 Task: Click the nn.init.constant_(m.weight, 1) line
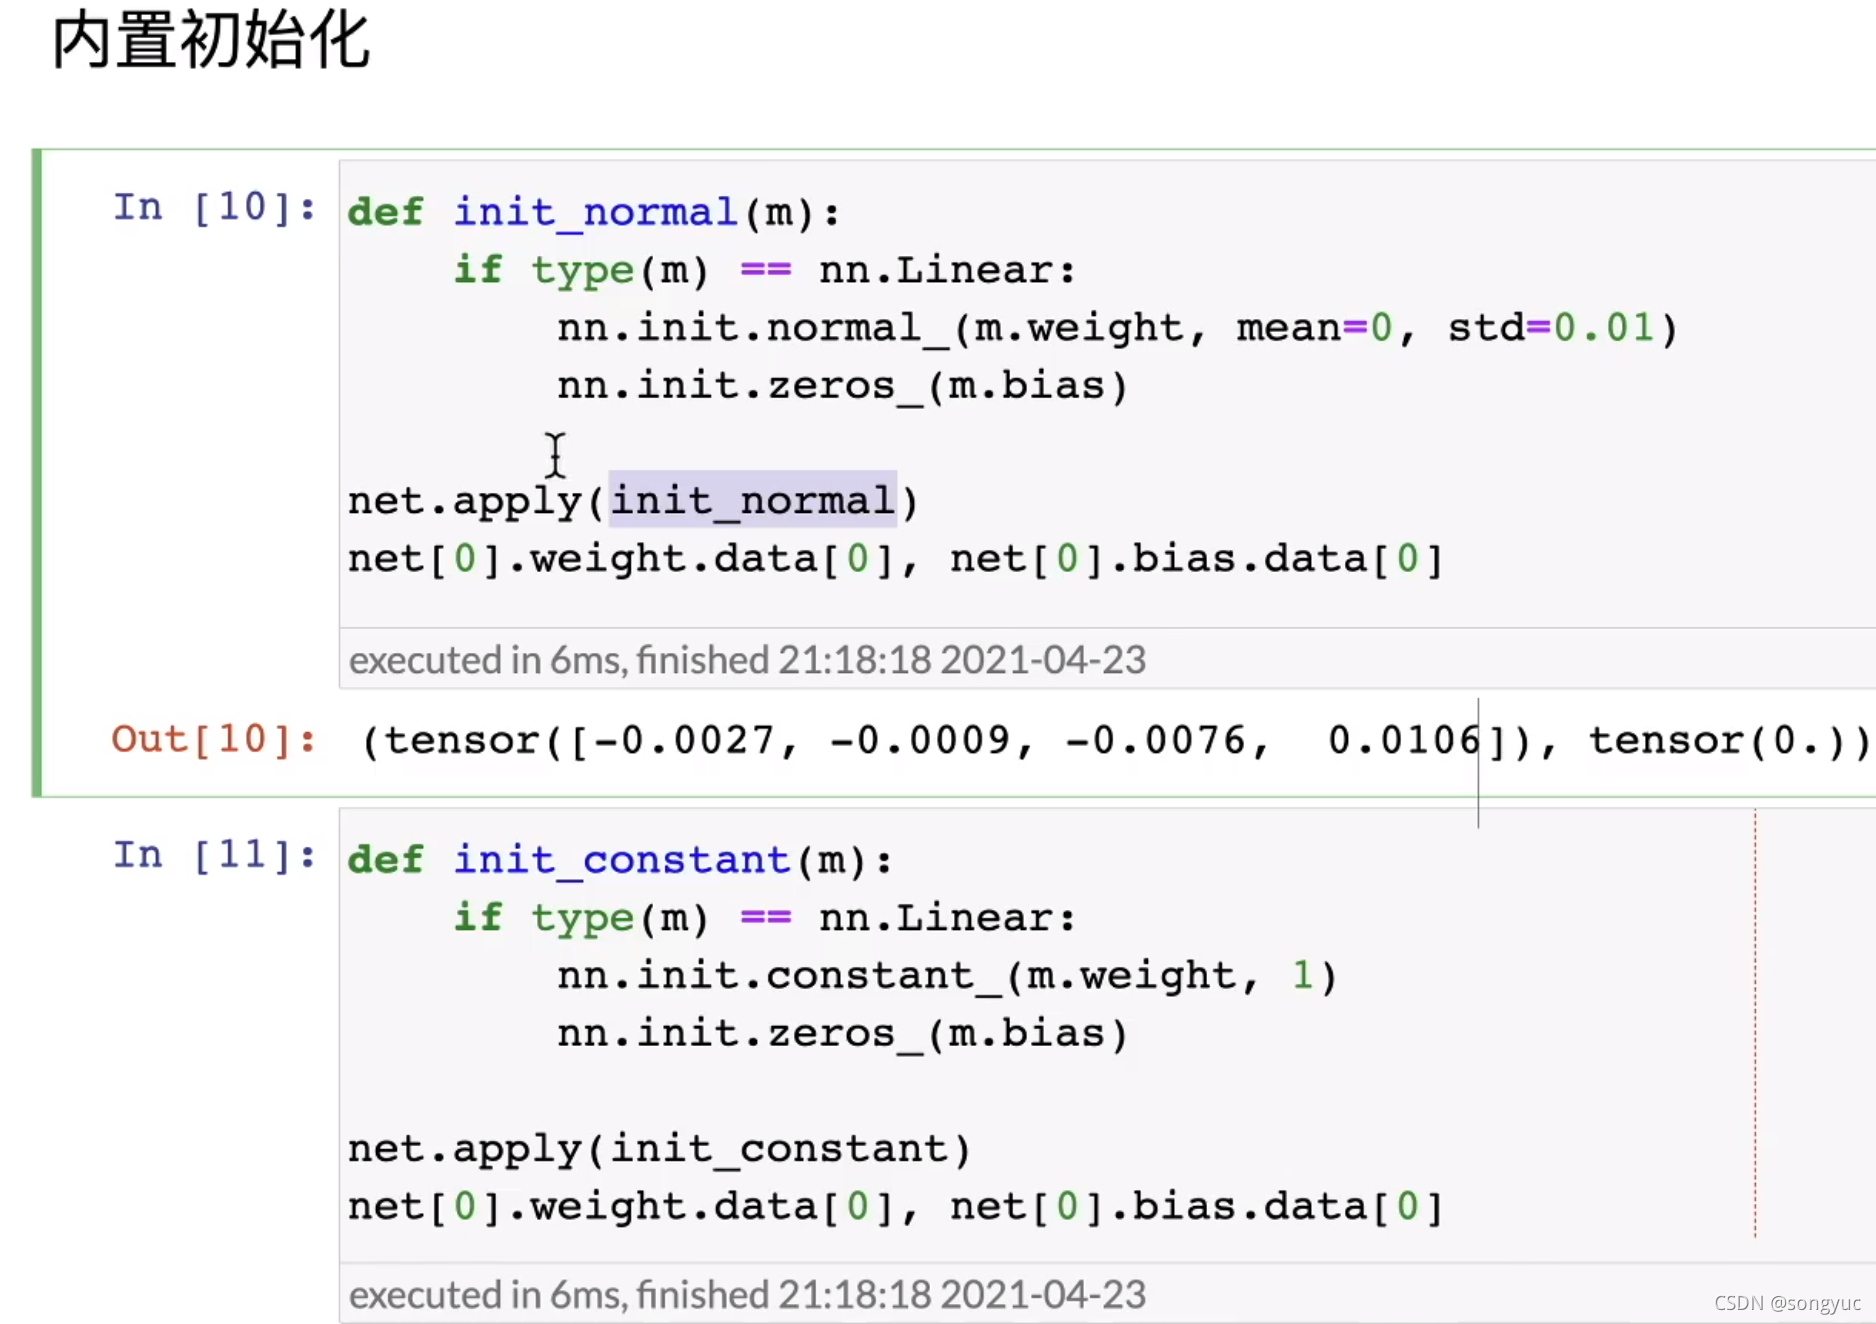click(x=947, y=976)
